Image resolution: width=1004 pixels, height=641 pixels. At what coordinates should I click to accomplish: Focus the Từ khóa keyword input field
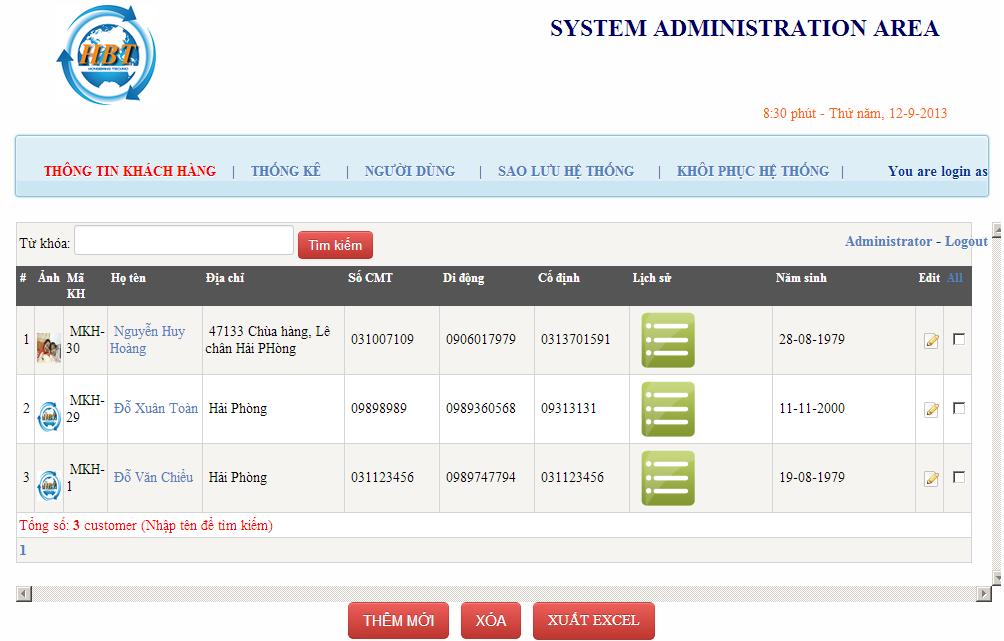184,241
